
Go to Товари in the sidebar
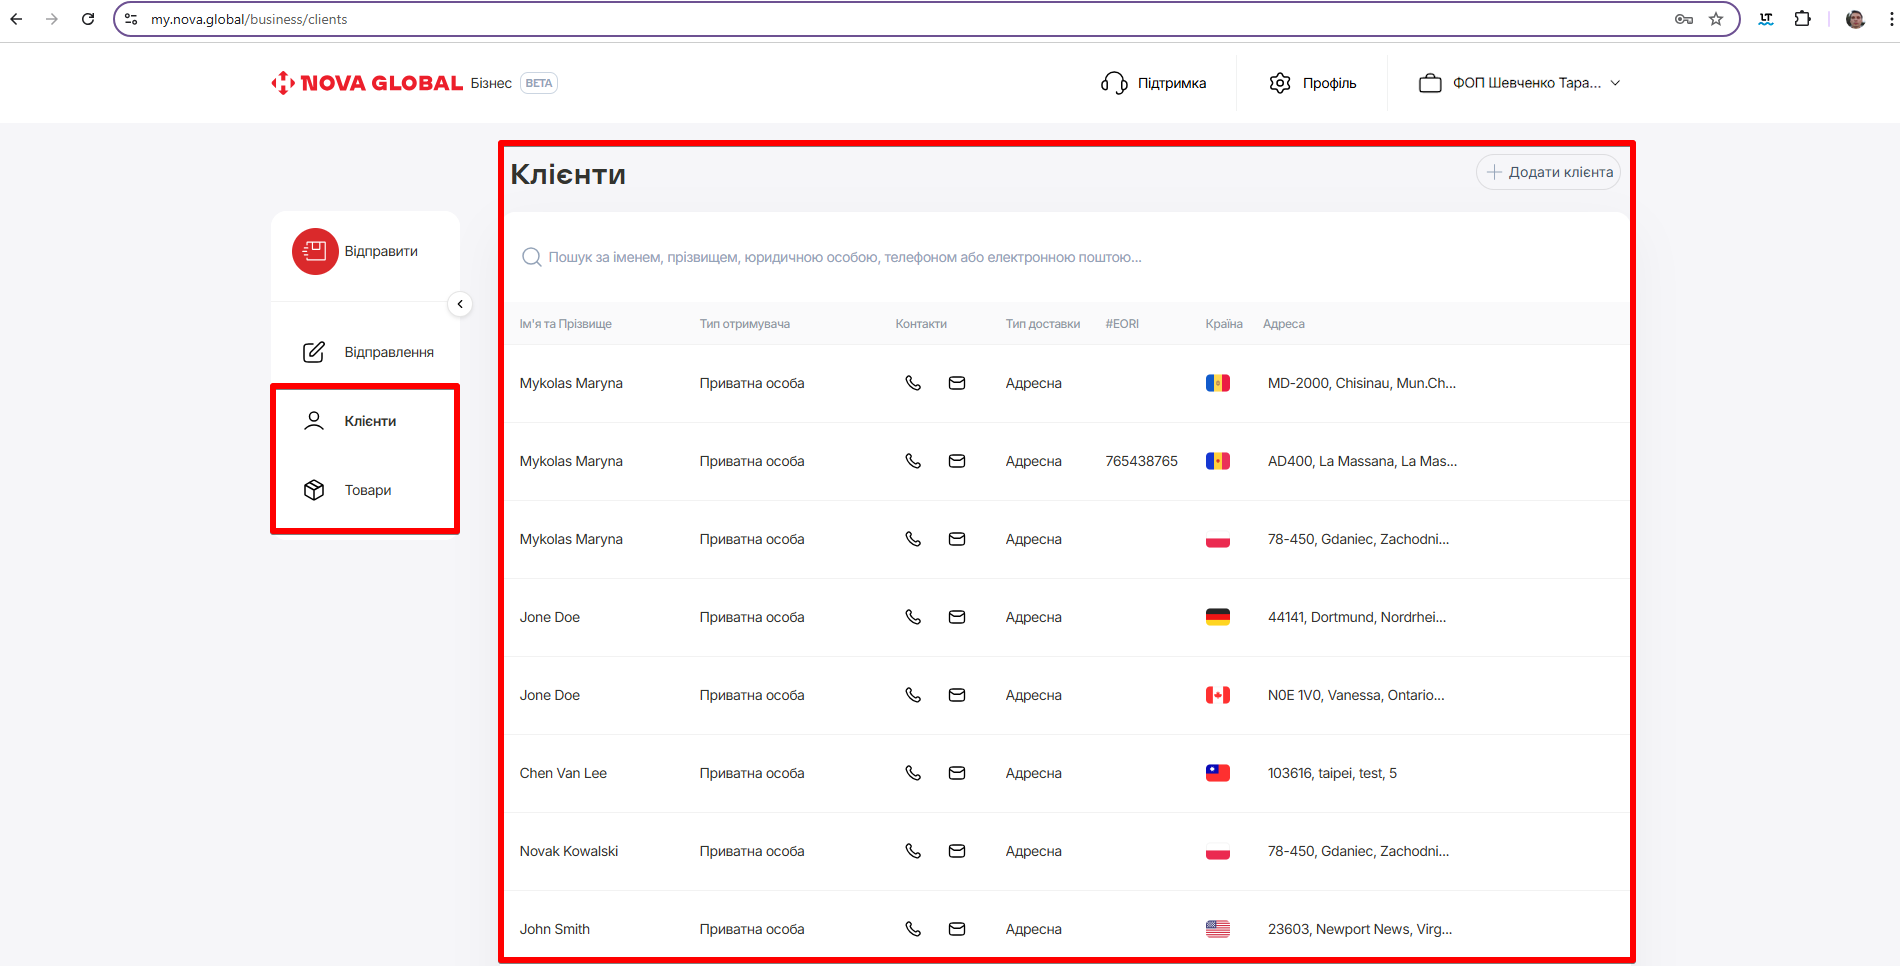[x=366, y=490]
